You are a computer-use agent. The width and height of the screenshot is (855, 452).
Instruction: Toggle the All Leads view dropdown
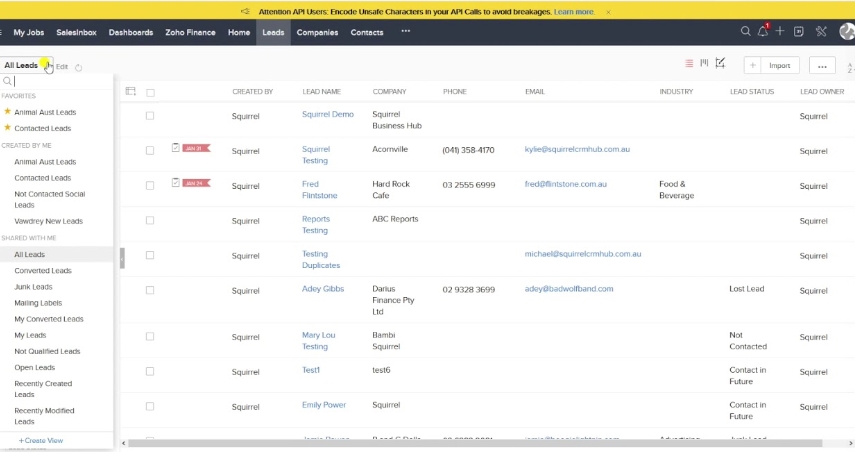click(26, 65)
